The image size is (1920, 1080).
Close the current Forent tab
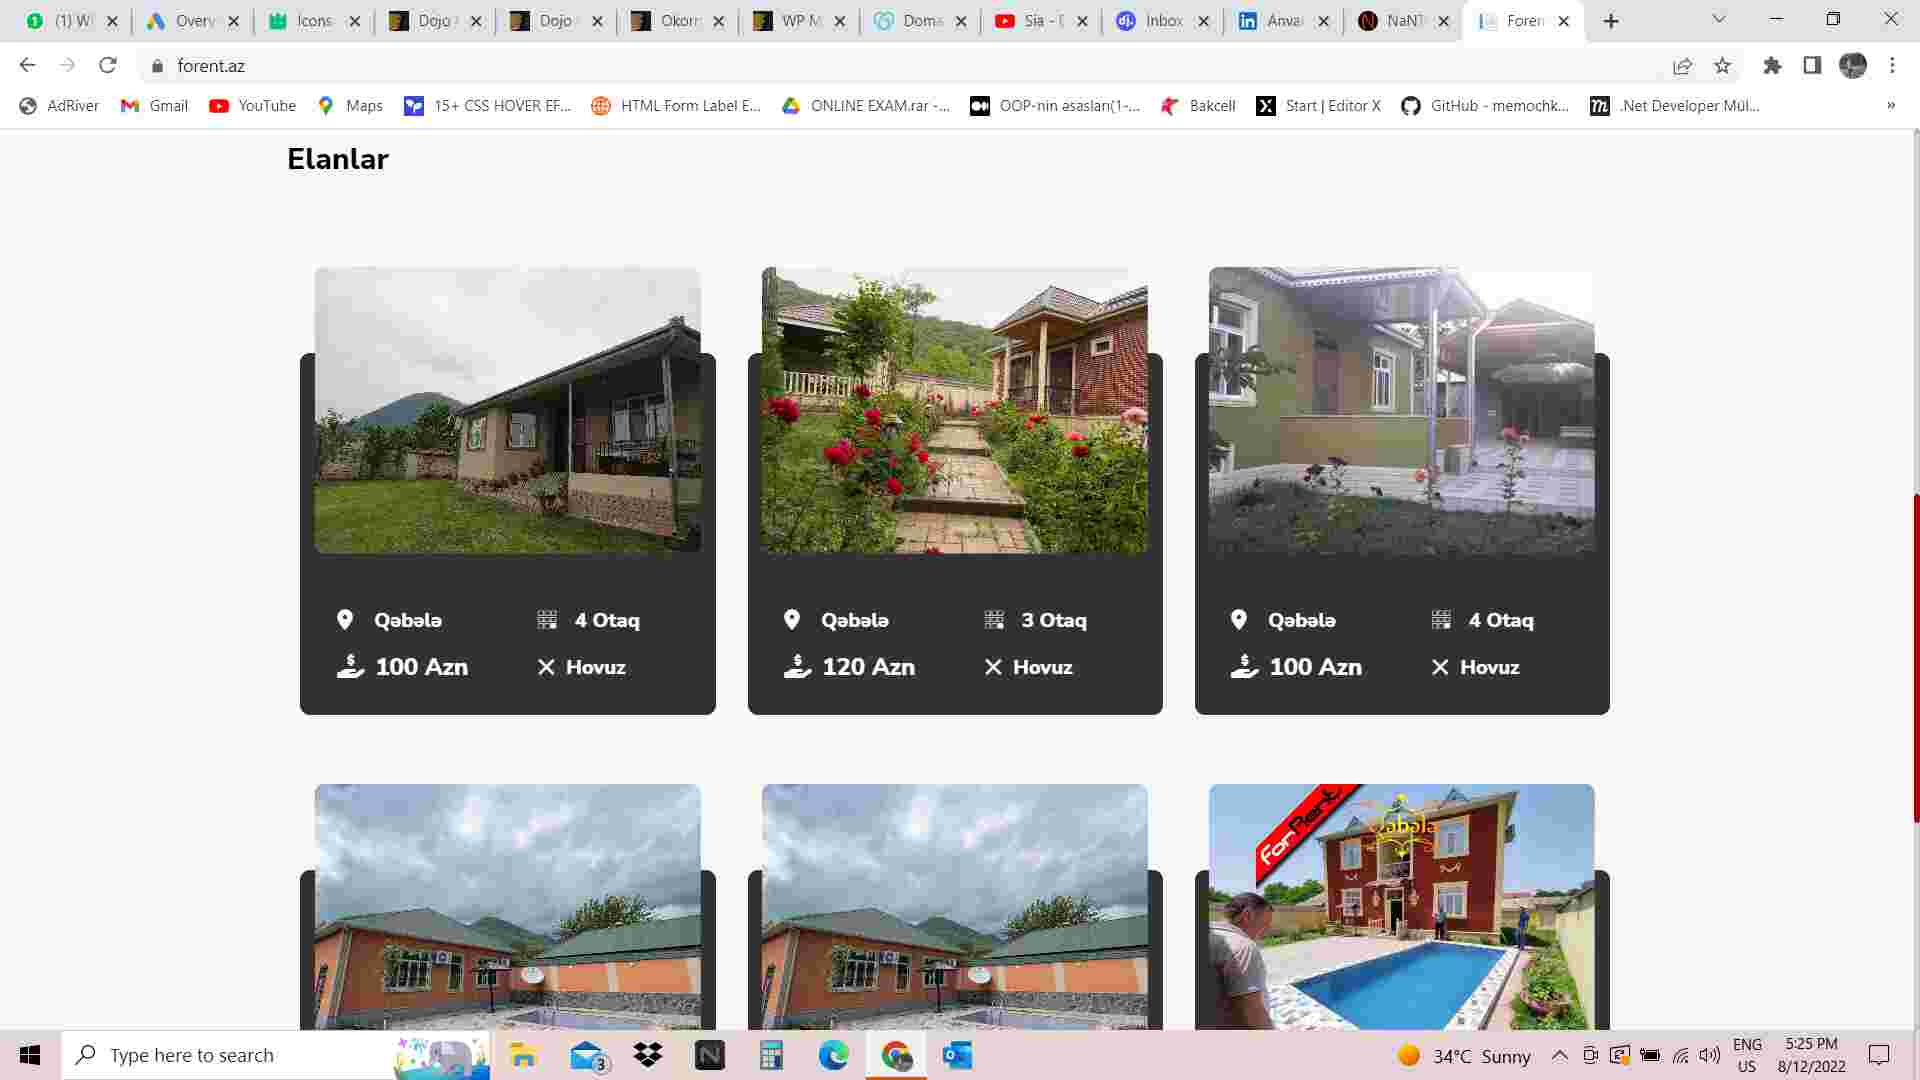click(x=1564, y=21)
